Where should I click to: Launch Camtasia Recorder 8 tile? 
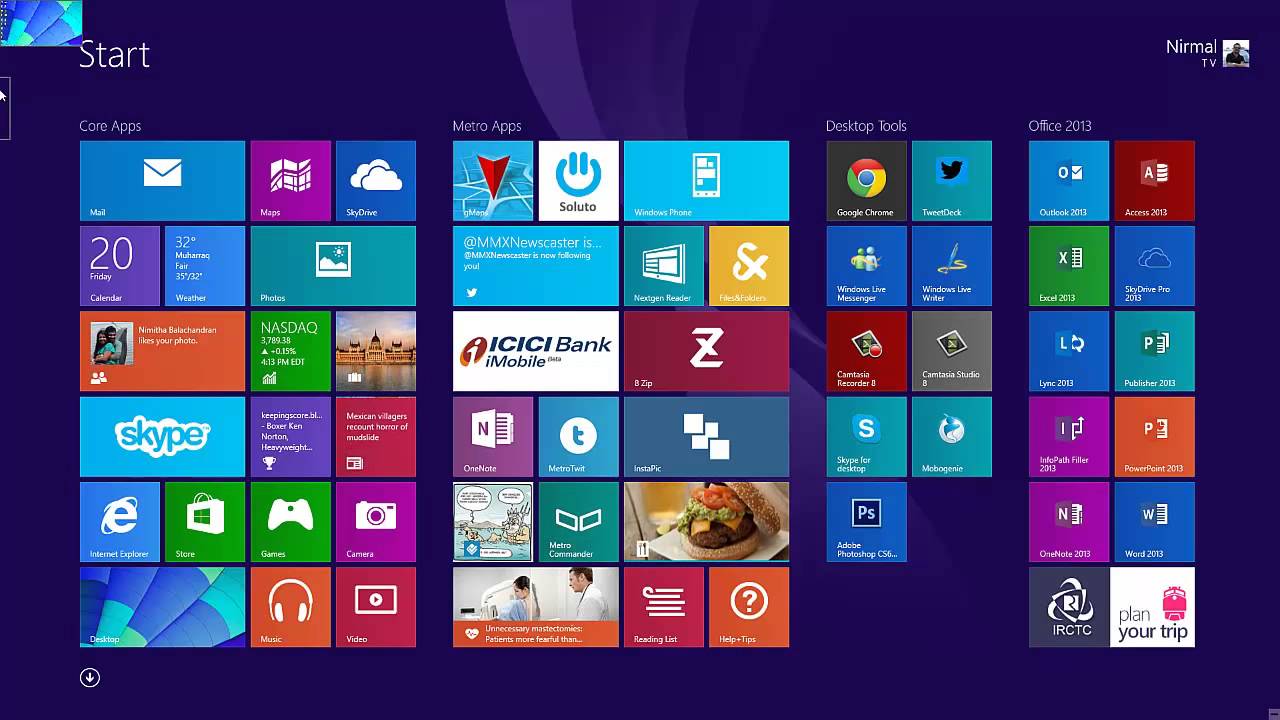point(866,351)
